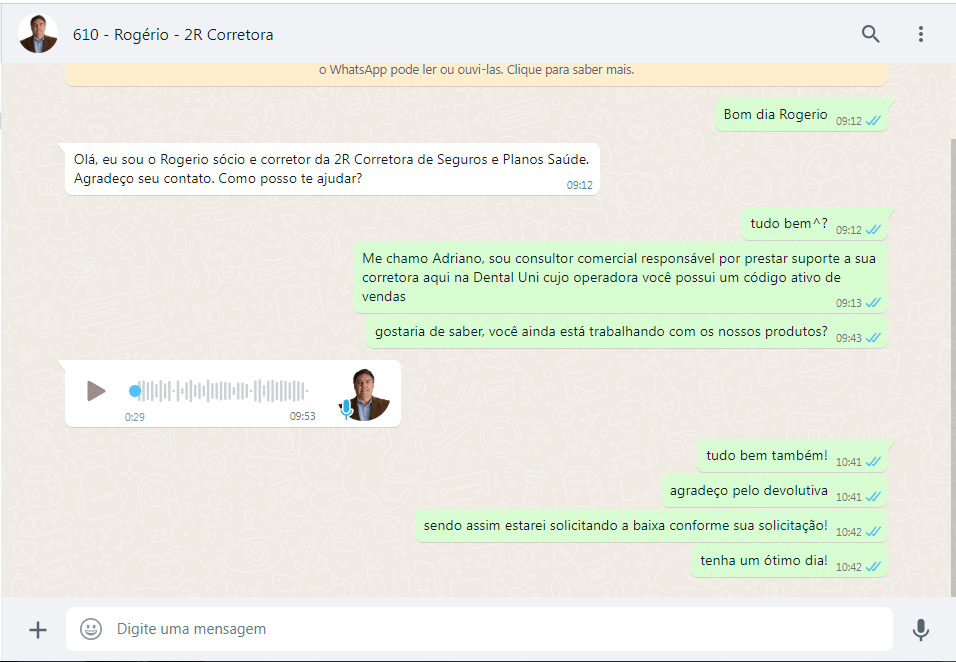Open the emoji picker
The width and height of the screenshot is (956, 662).
click(91, 628)
